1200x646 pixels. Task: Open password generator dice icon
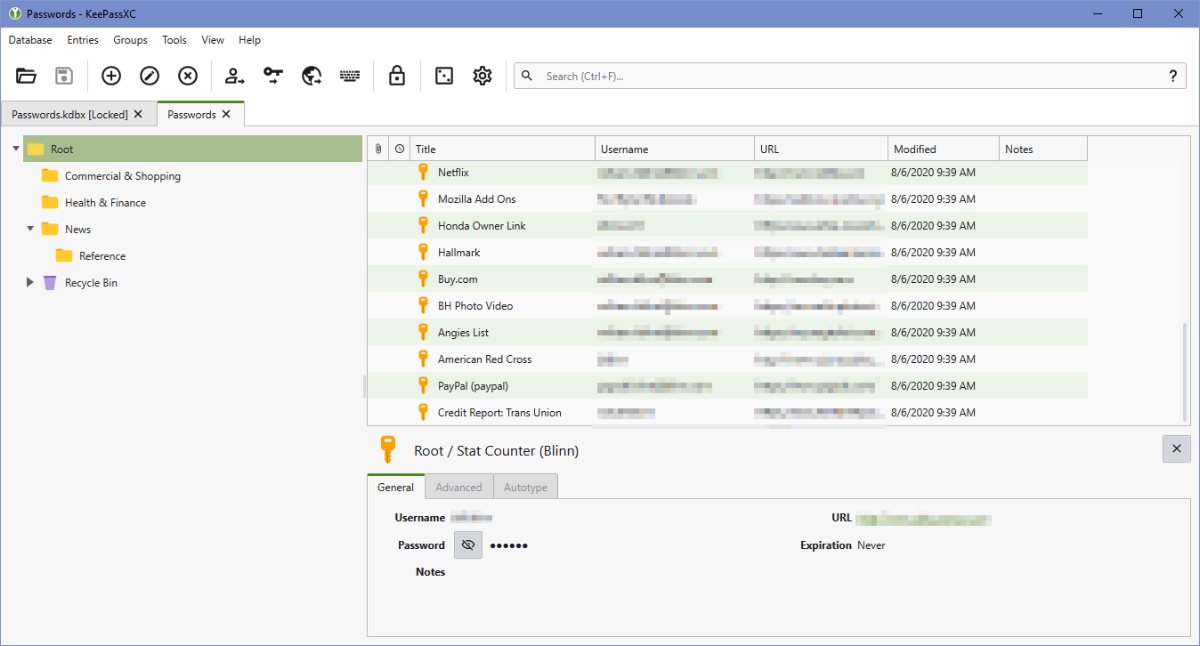coord(444,76)
